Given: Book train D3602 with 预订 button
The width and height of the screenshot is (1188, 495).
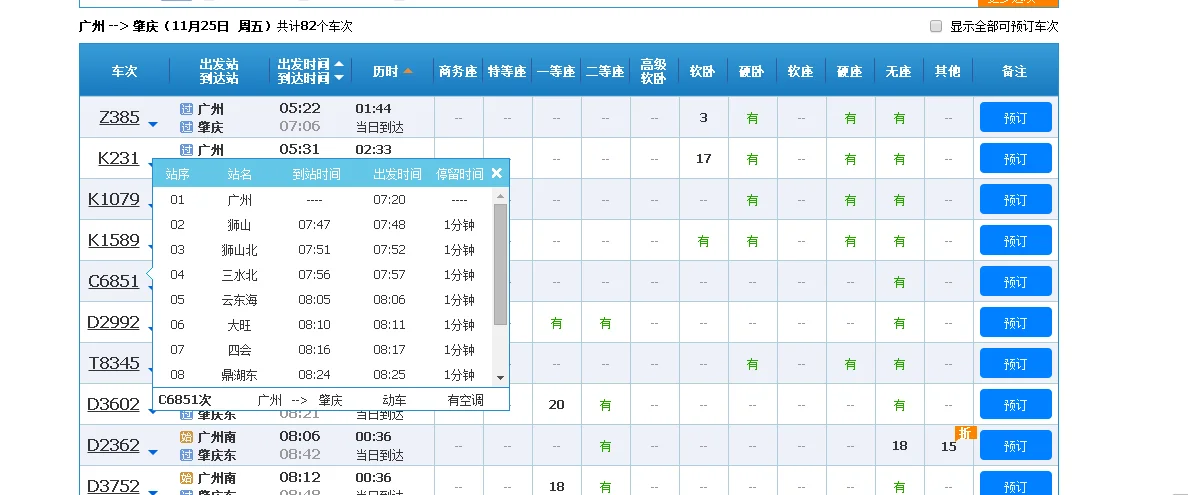Looking at the screenshot, I should pyautogui.click(x=1015, y=404).
